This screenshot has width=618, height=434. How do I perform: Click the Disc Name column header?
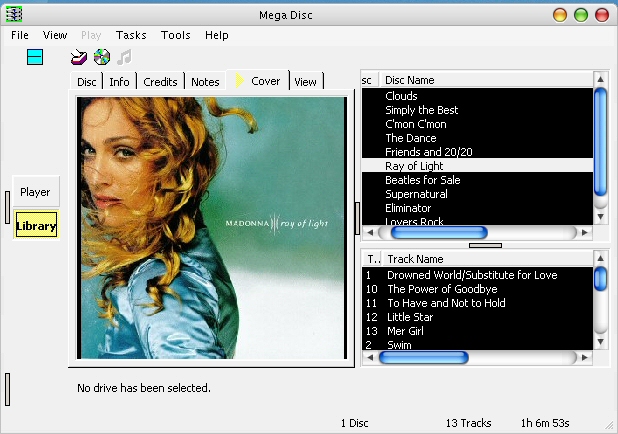pos(486,80)
